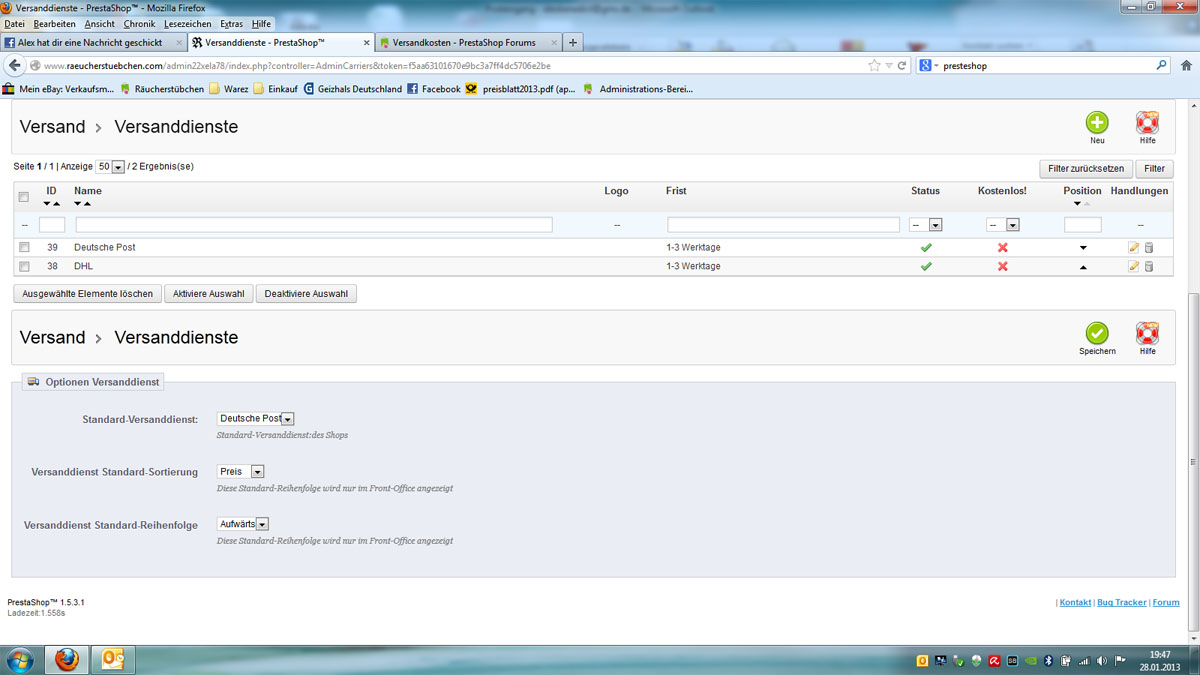Click the ID filter input field

52,225
